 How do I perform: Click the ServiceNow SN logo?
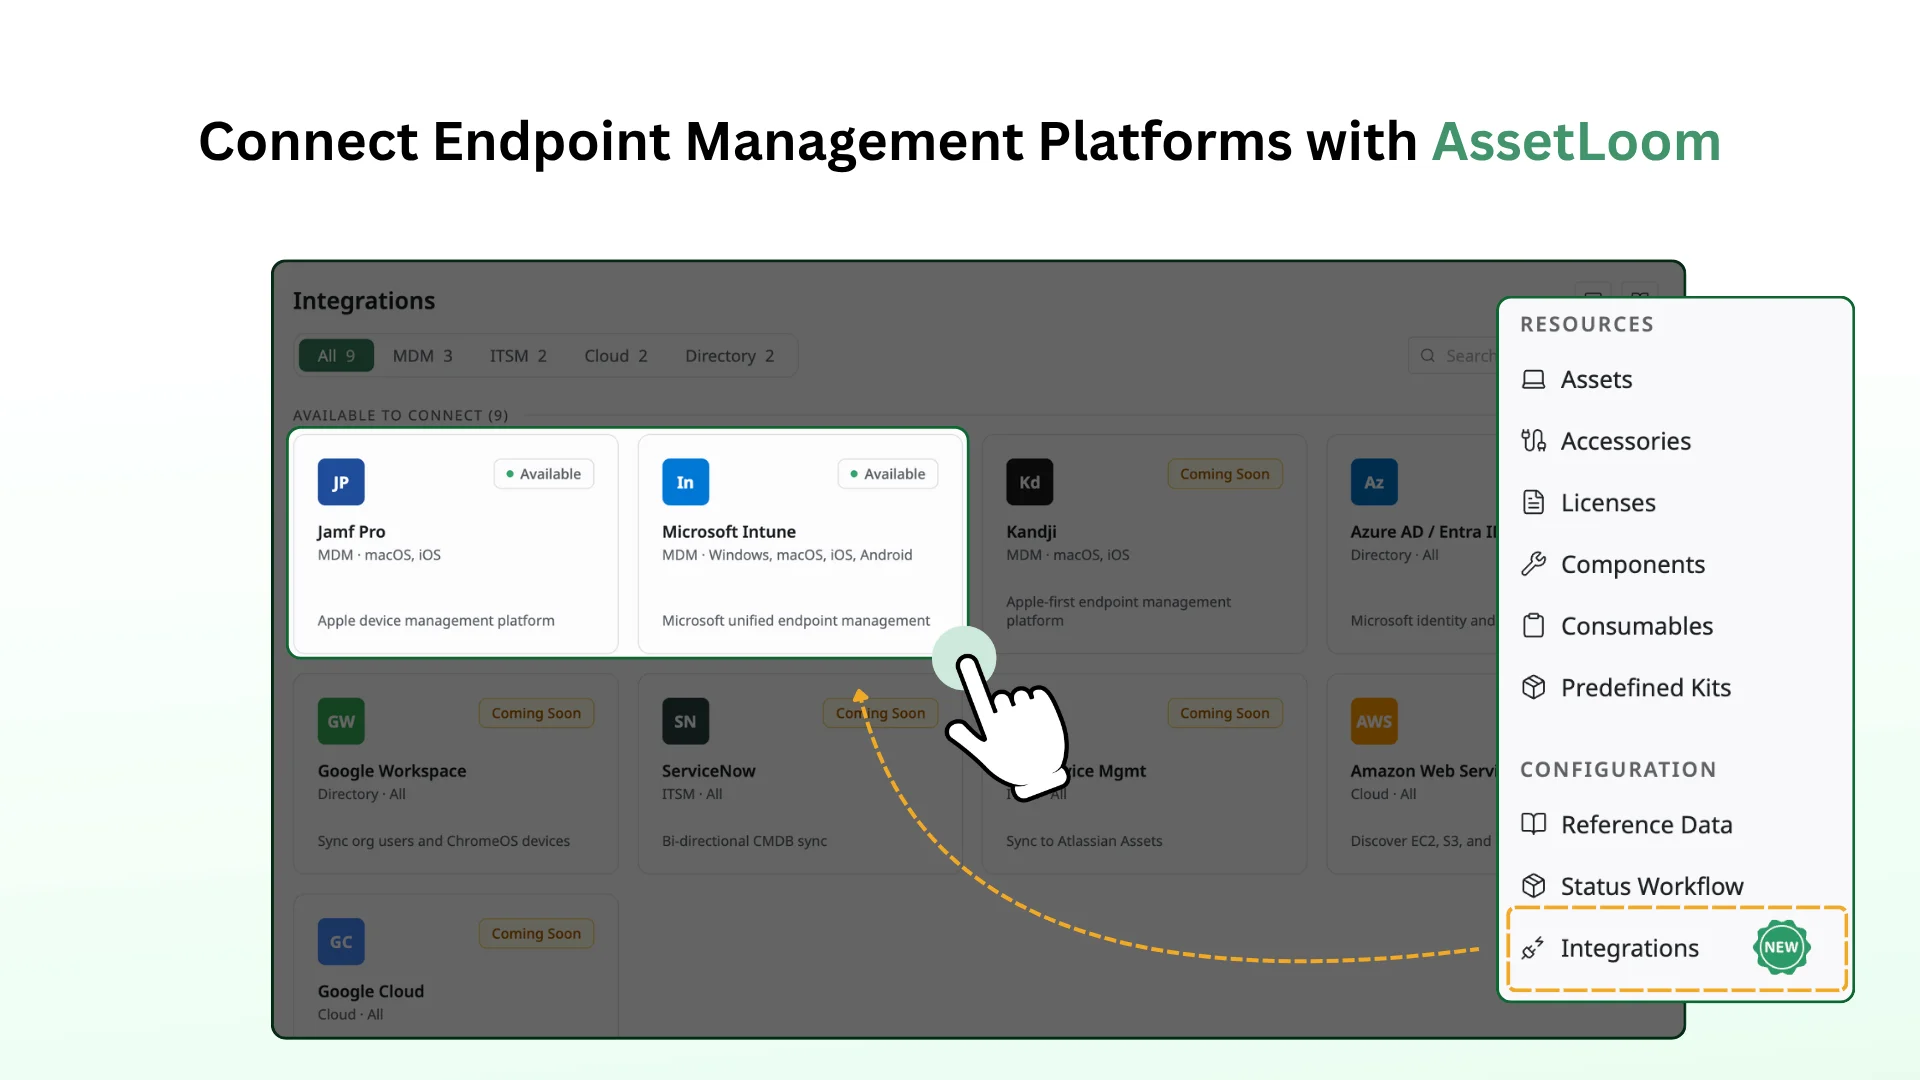click(x=685, y=721)
